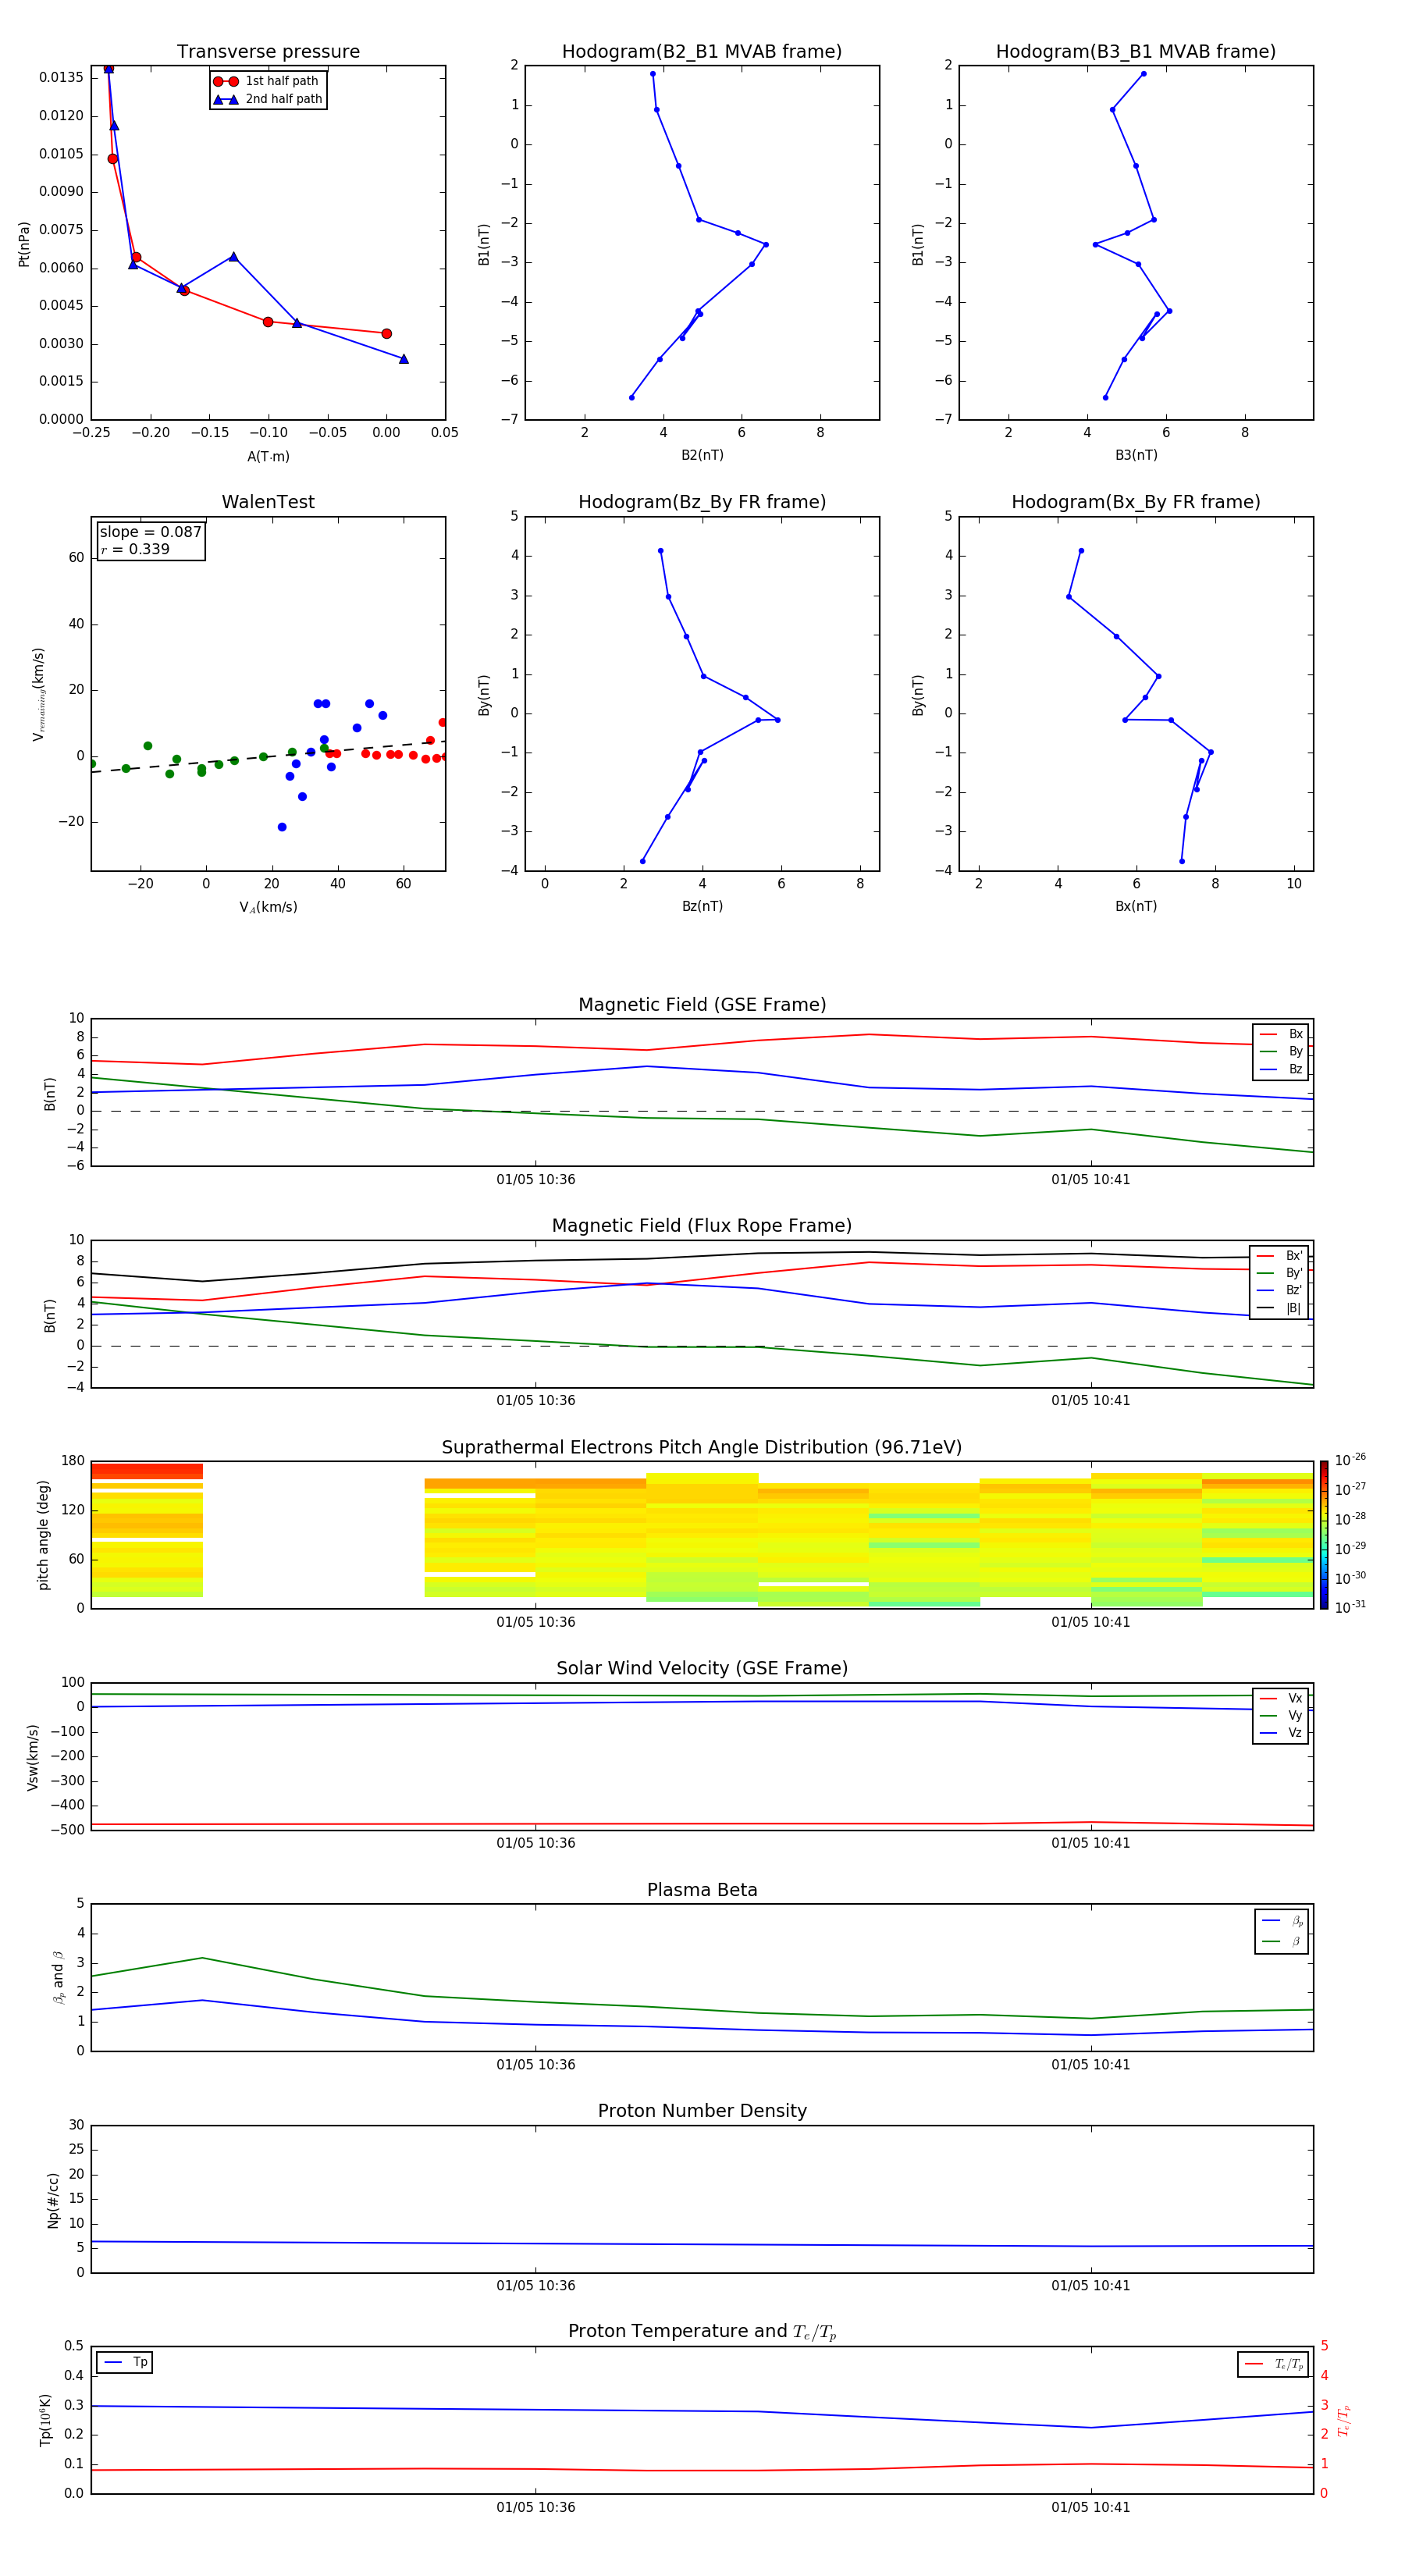Click the 'Hodogram(B2_B1 MVAB frame)' title
This screenshot has width=1405, height=2576.
[702, 52]
